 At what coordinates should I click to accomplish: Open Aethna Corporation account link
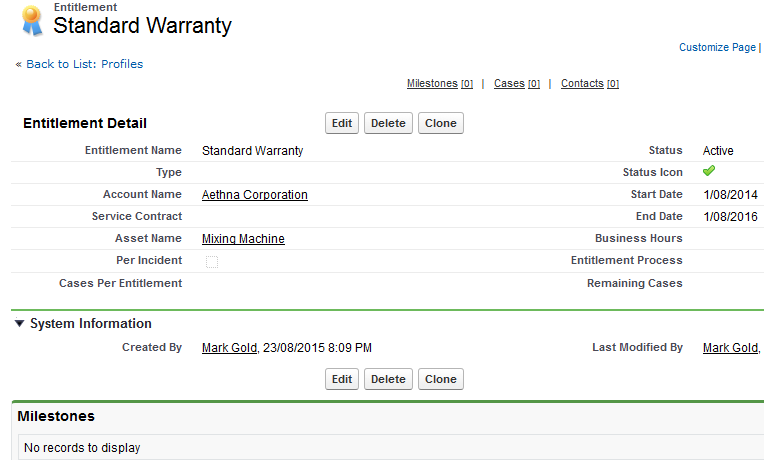click(x=254, y=195)
